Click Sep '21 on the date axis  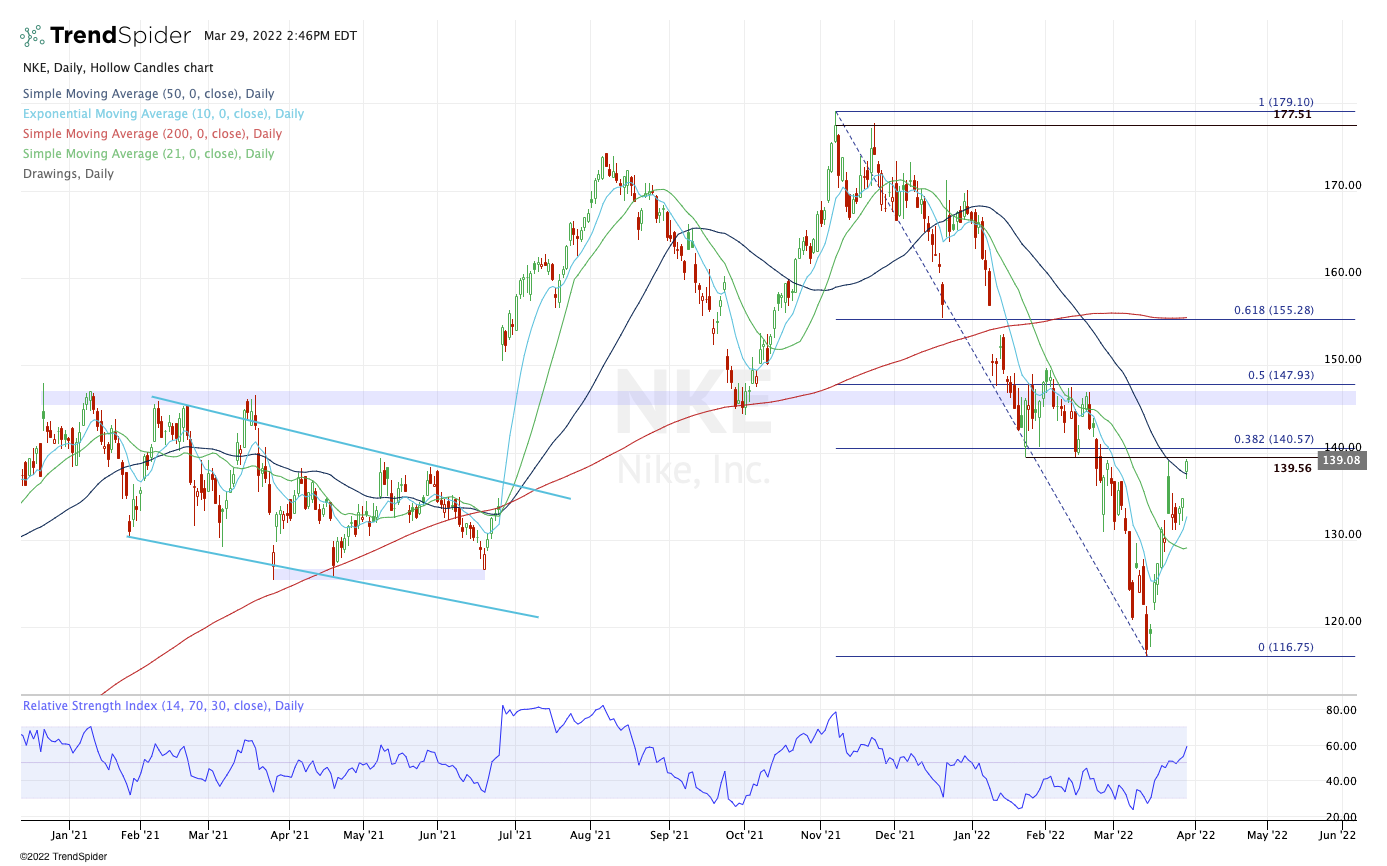669,834
